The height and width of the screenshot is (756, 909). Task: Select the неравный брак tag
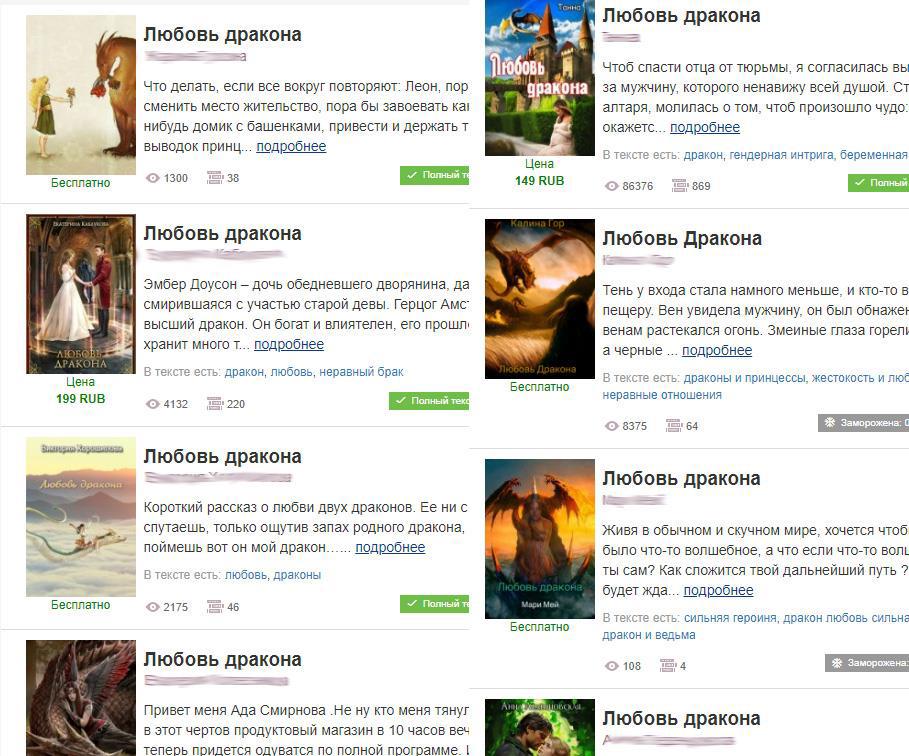coord(361,372)
